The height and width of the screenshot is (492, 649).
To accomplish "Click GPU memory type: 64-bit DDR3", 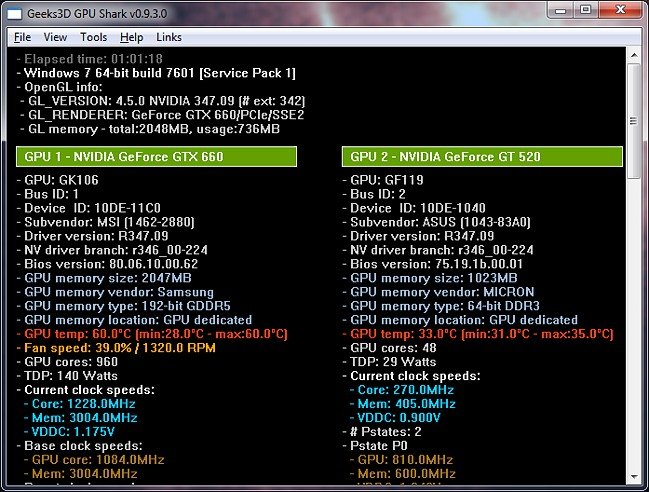I will [x=441, y=306].
